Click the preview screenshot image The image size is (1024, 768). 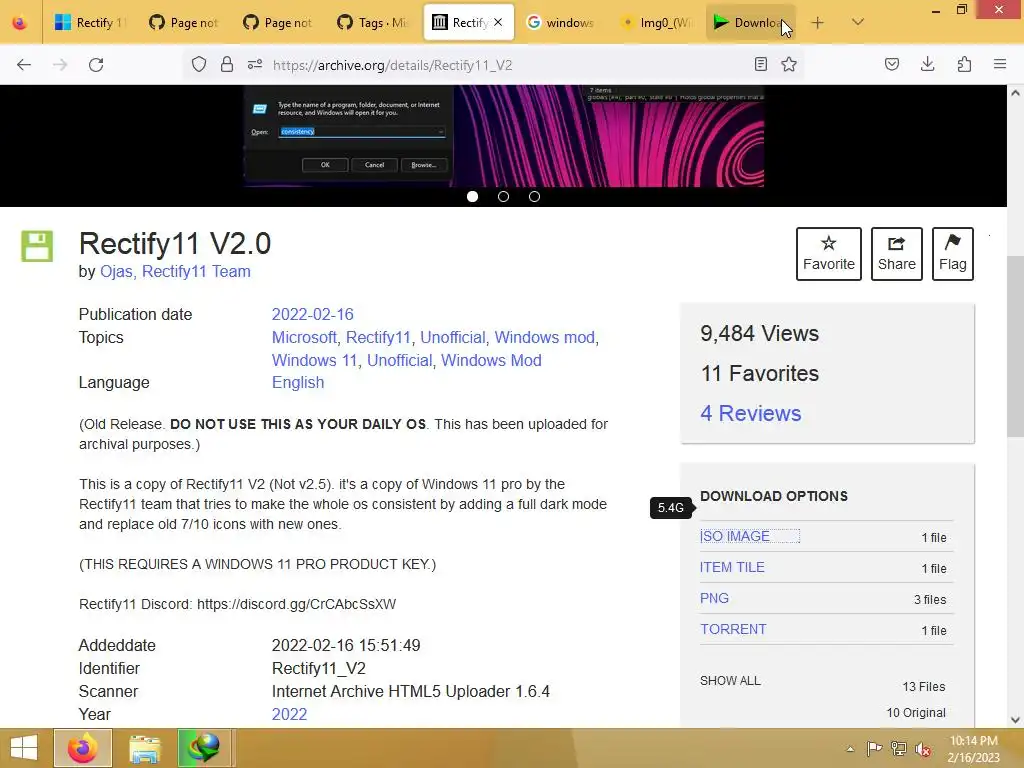click(x=504, y=136)
